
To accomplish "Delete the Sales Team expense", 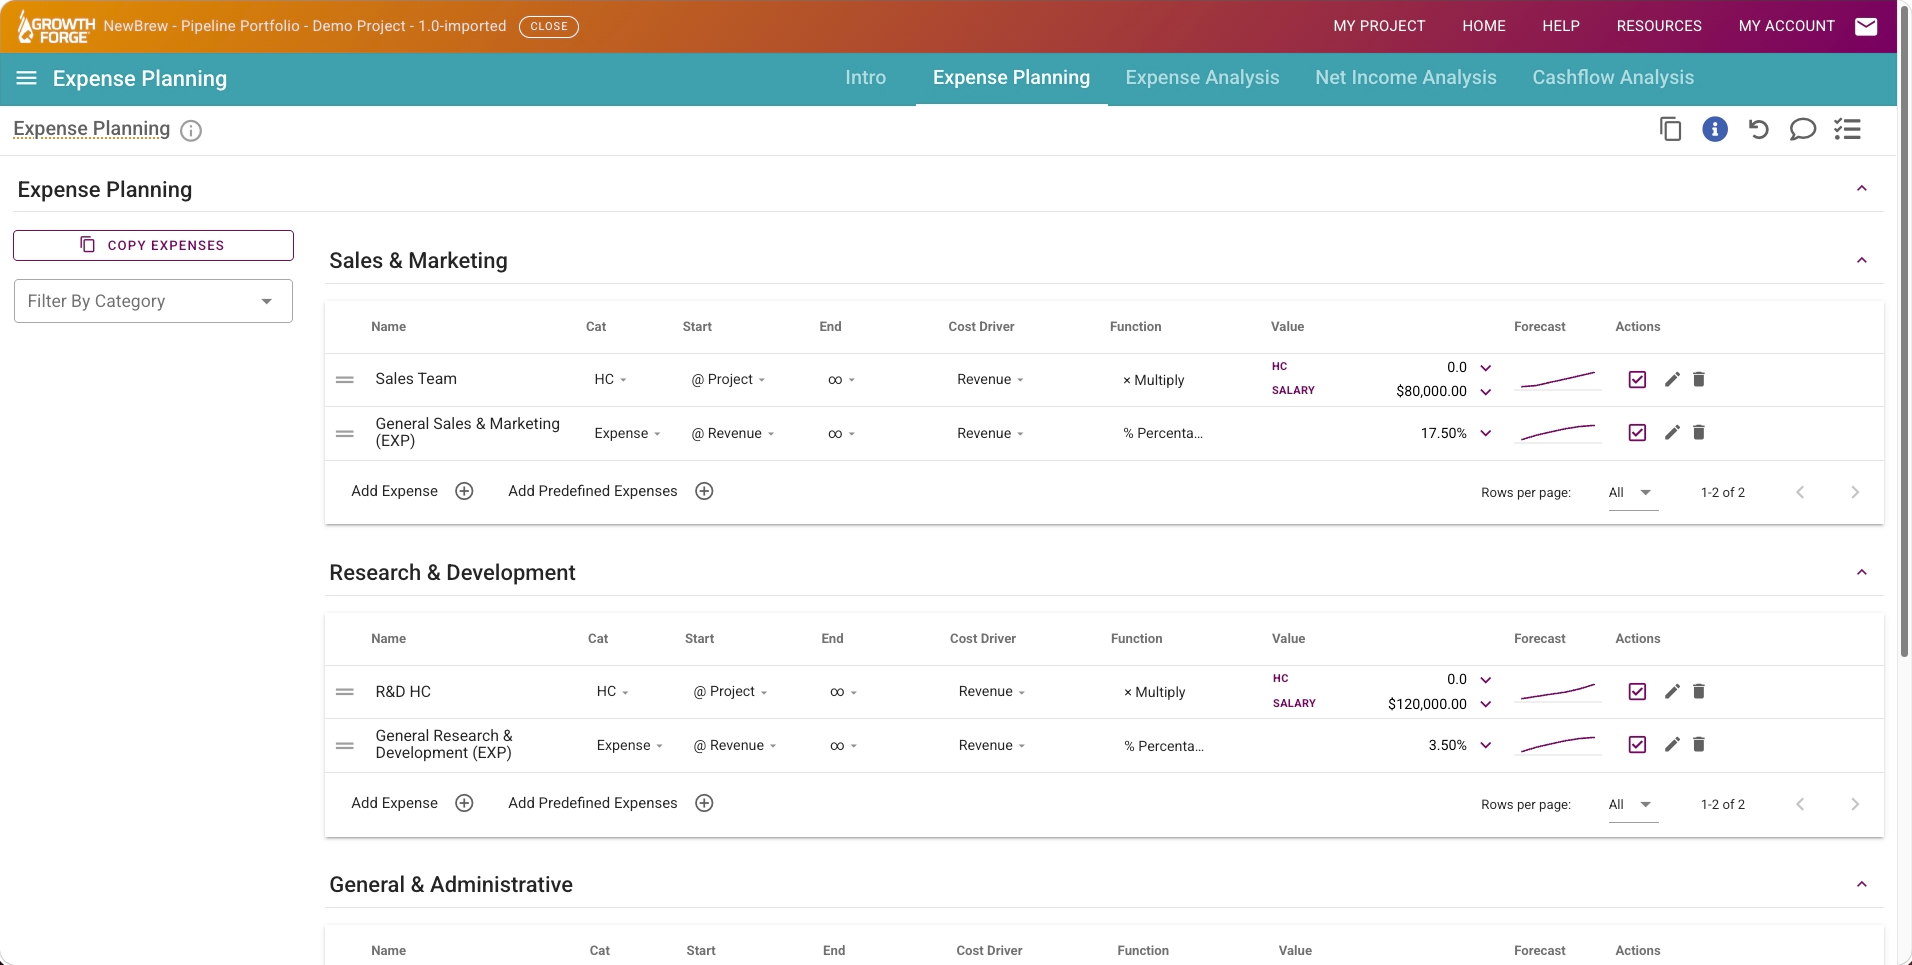I will point(1699,379).
